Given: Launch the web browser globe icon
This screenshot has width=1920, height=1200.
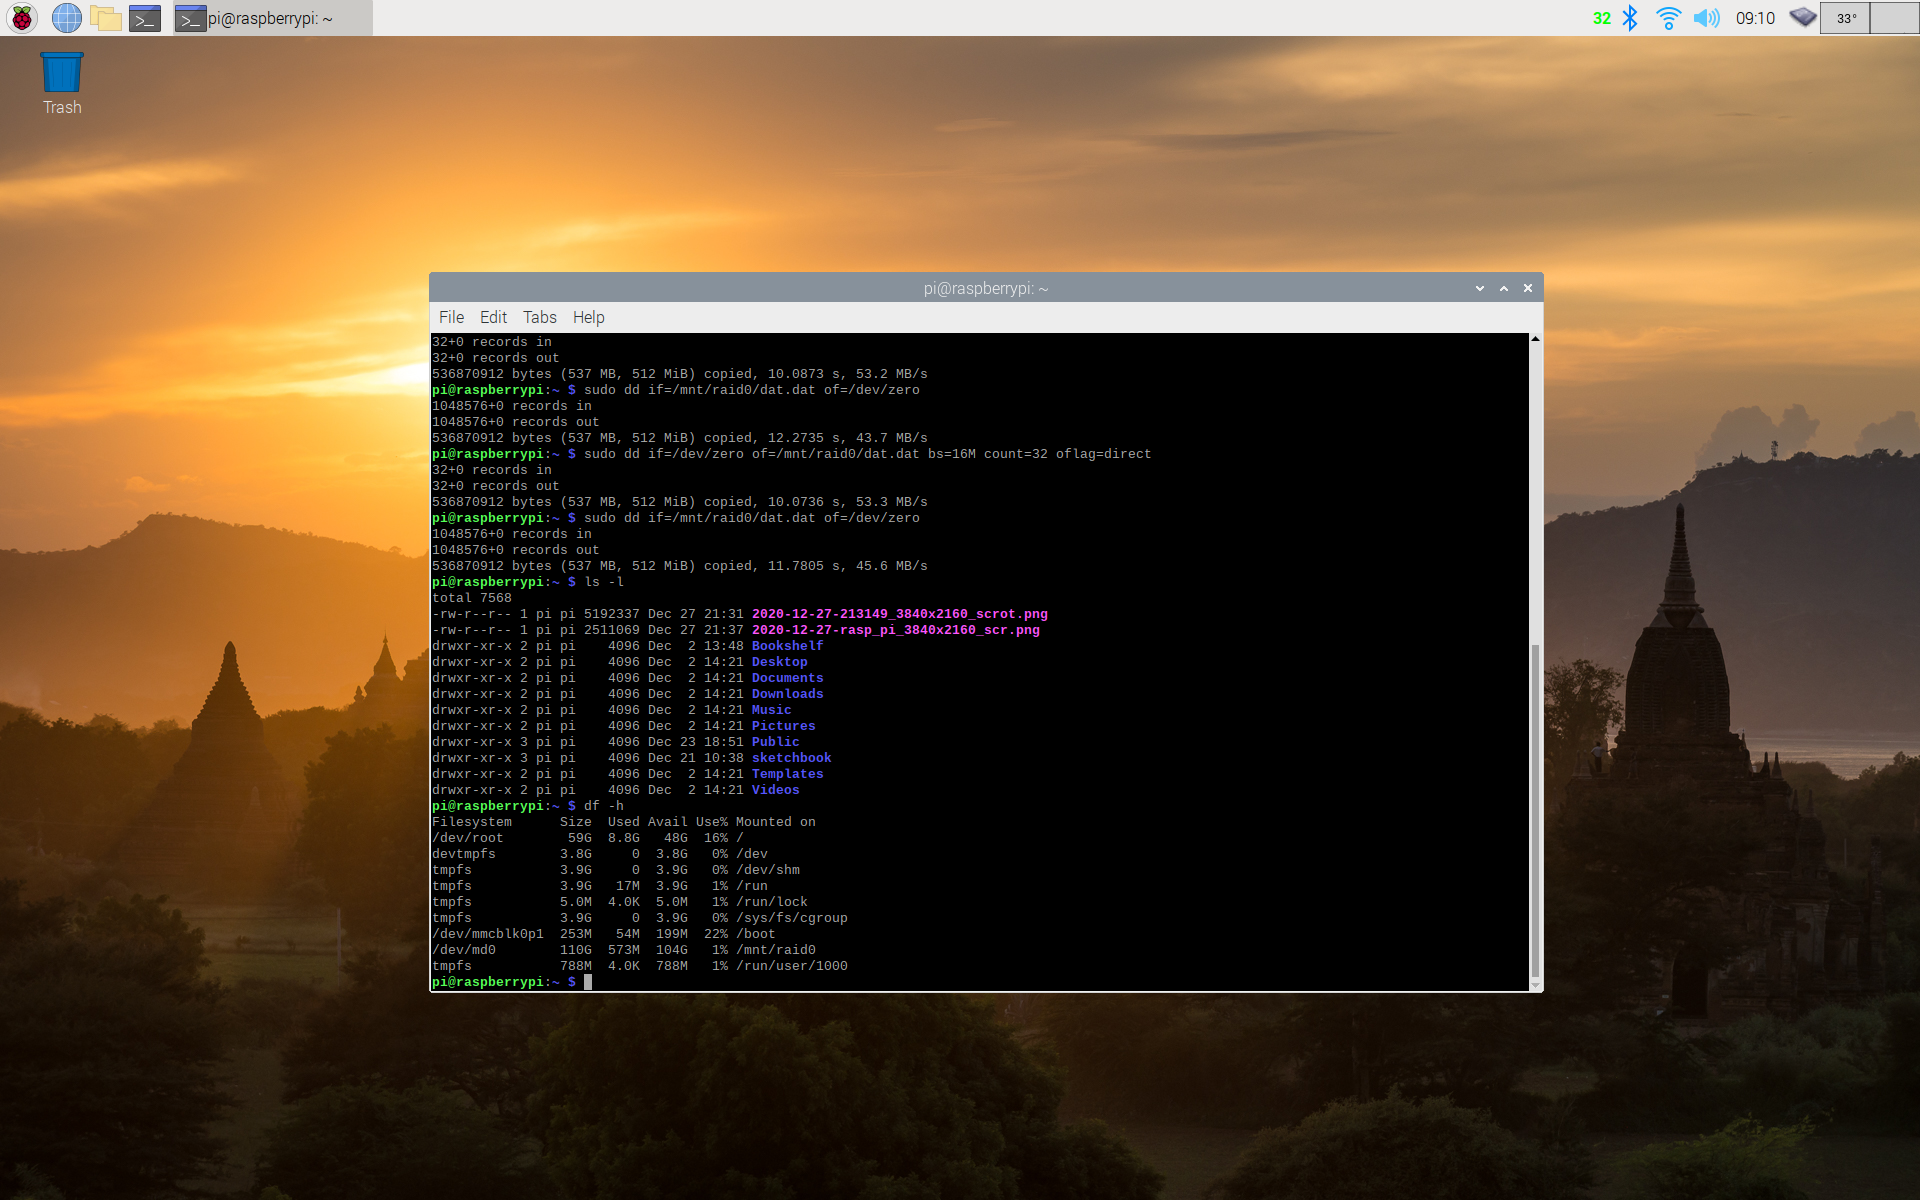Looking at the screenshot, I should 66,18.
